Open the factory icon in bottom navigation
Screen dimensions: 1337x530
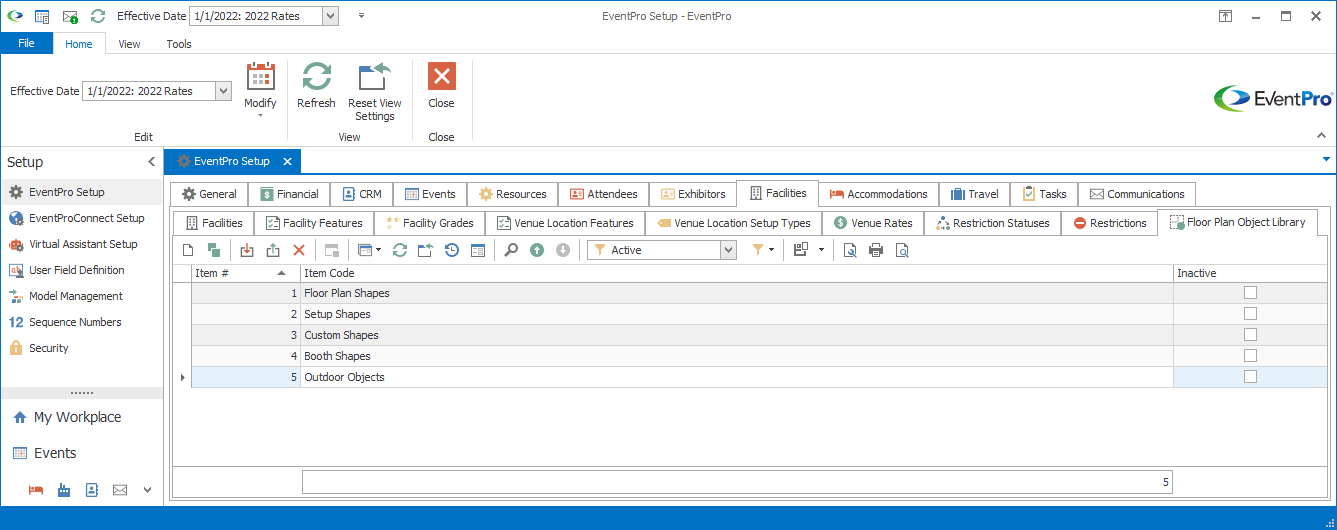click(64, 490)
